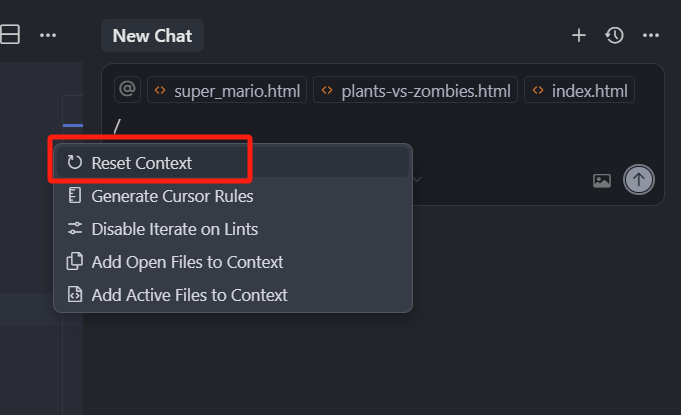The image size is (681, 415).
Task: Click the index.html context chip
Action: [x=579, y=90]
